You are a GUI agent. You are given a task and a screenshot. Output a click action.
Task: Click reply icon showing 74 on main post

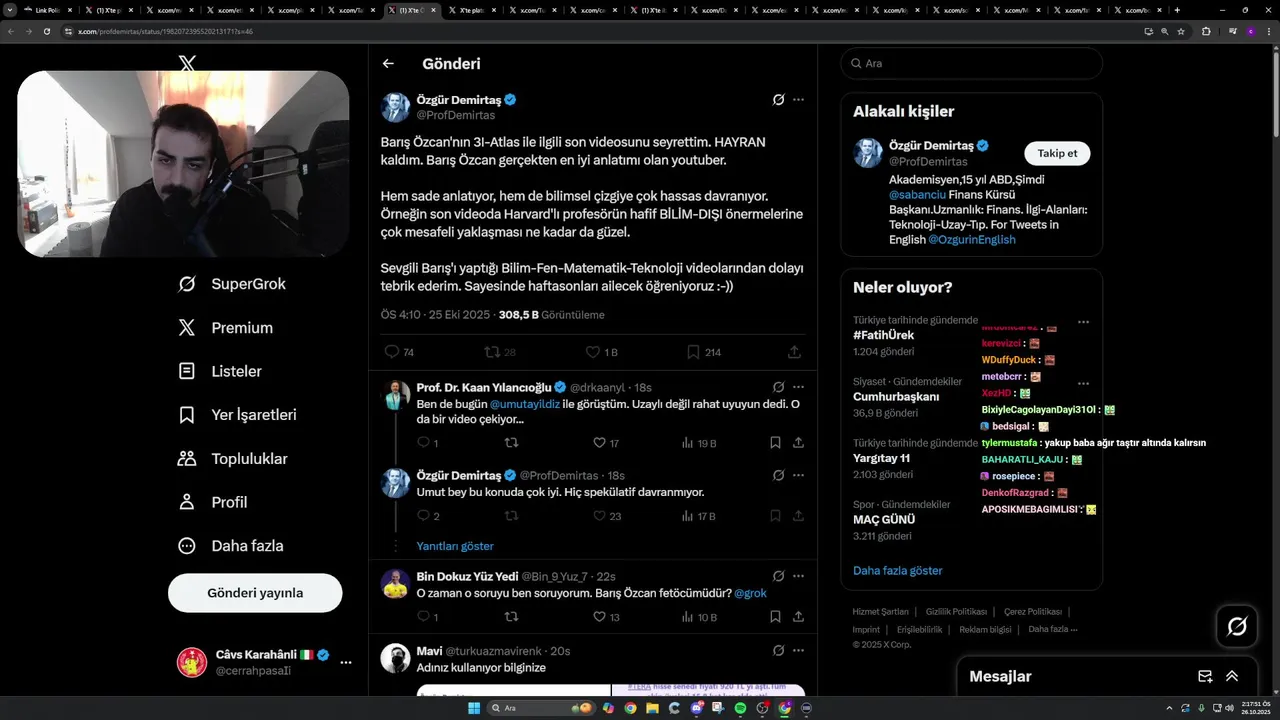click(399, 352)
